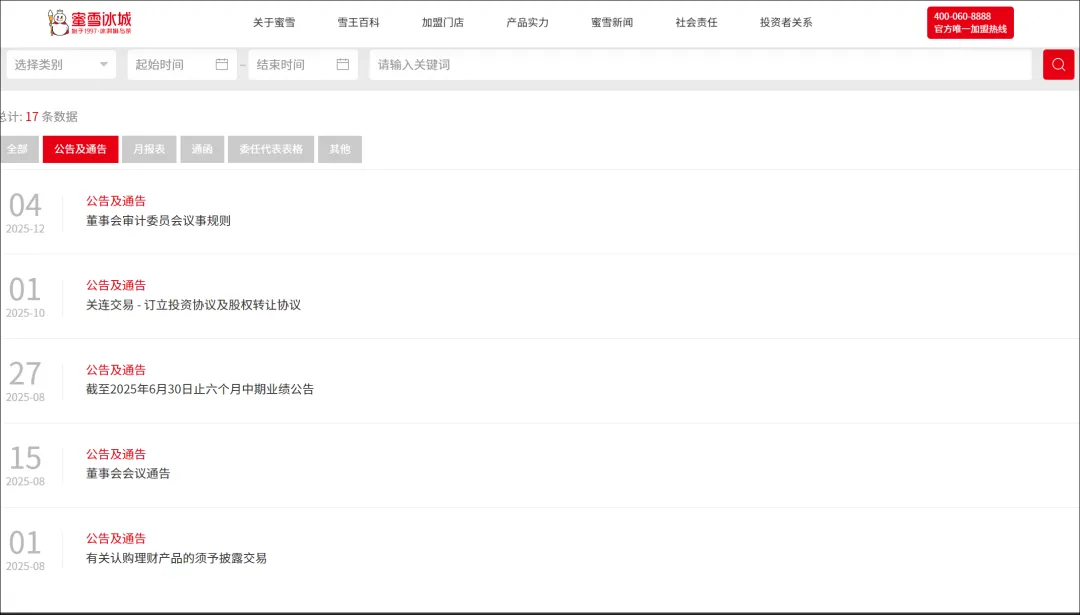Open the 投资者关系 menu item
The height and width of the screenshot is (615, 1080).
[x=786, y=23]
